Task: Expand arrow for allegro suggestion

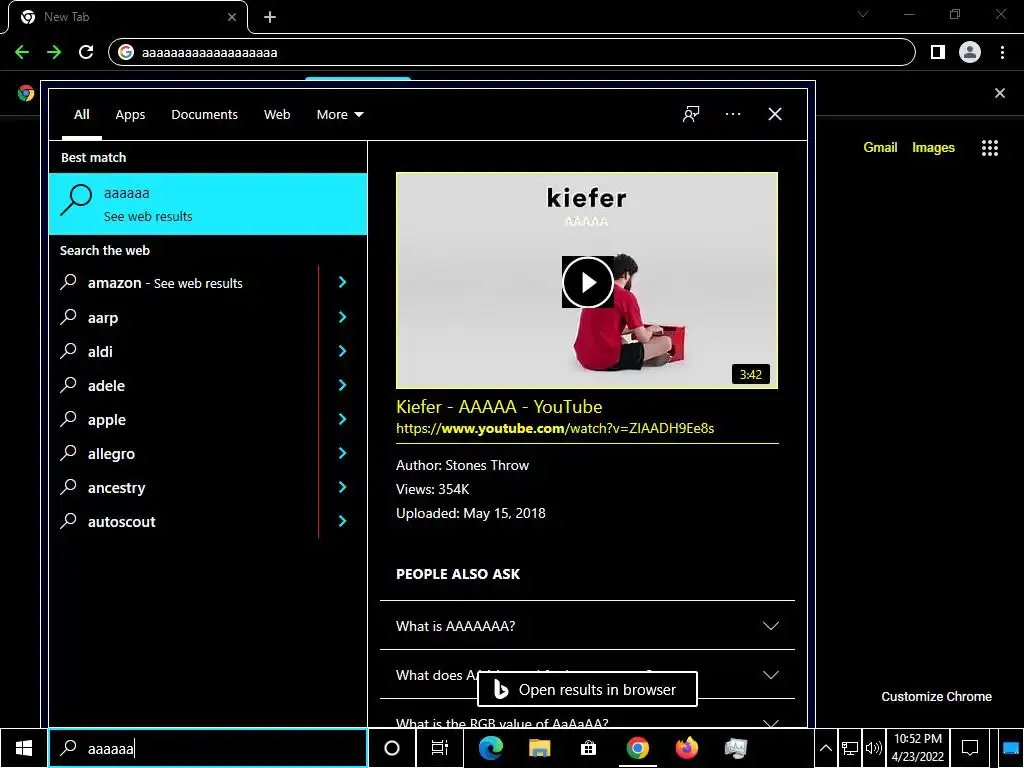Action: pyautogui.click(x=342, y=453)
